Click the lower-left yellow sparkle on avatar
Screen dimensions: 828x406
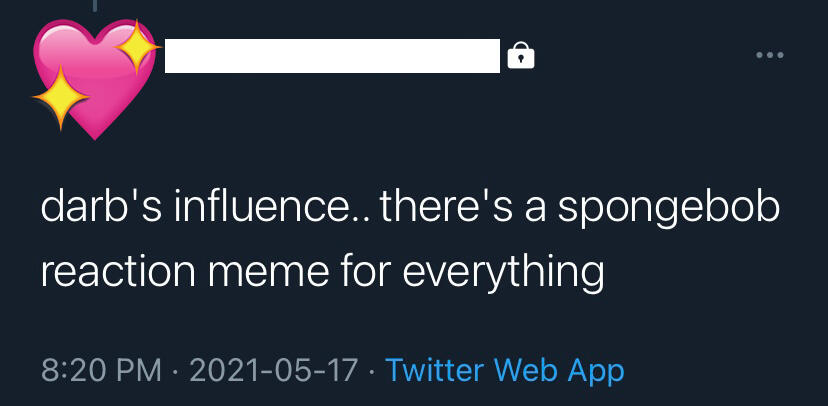tap(60, 98)
